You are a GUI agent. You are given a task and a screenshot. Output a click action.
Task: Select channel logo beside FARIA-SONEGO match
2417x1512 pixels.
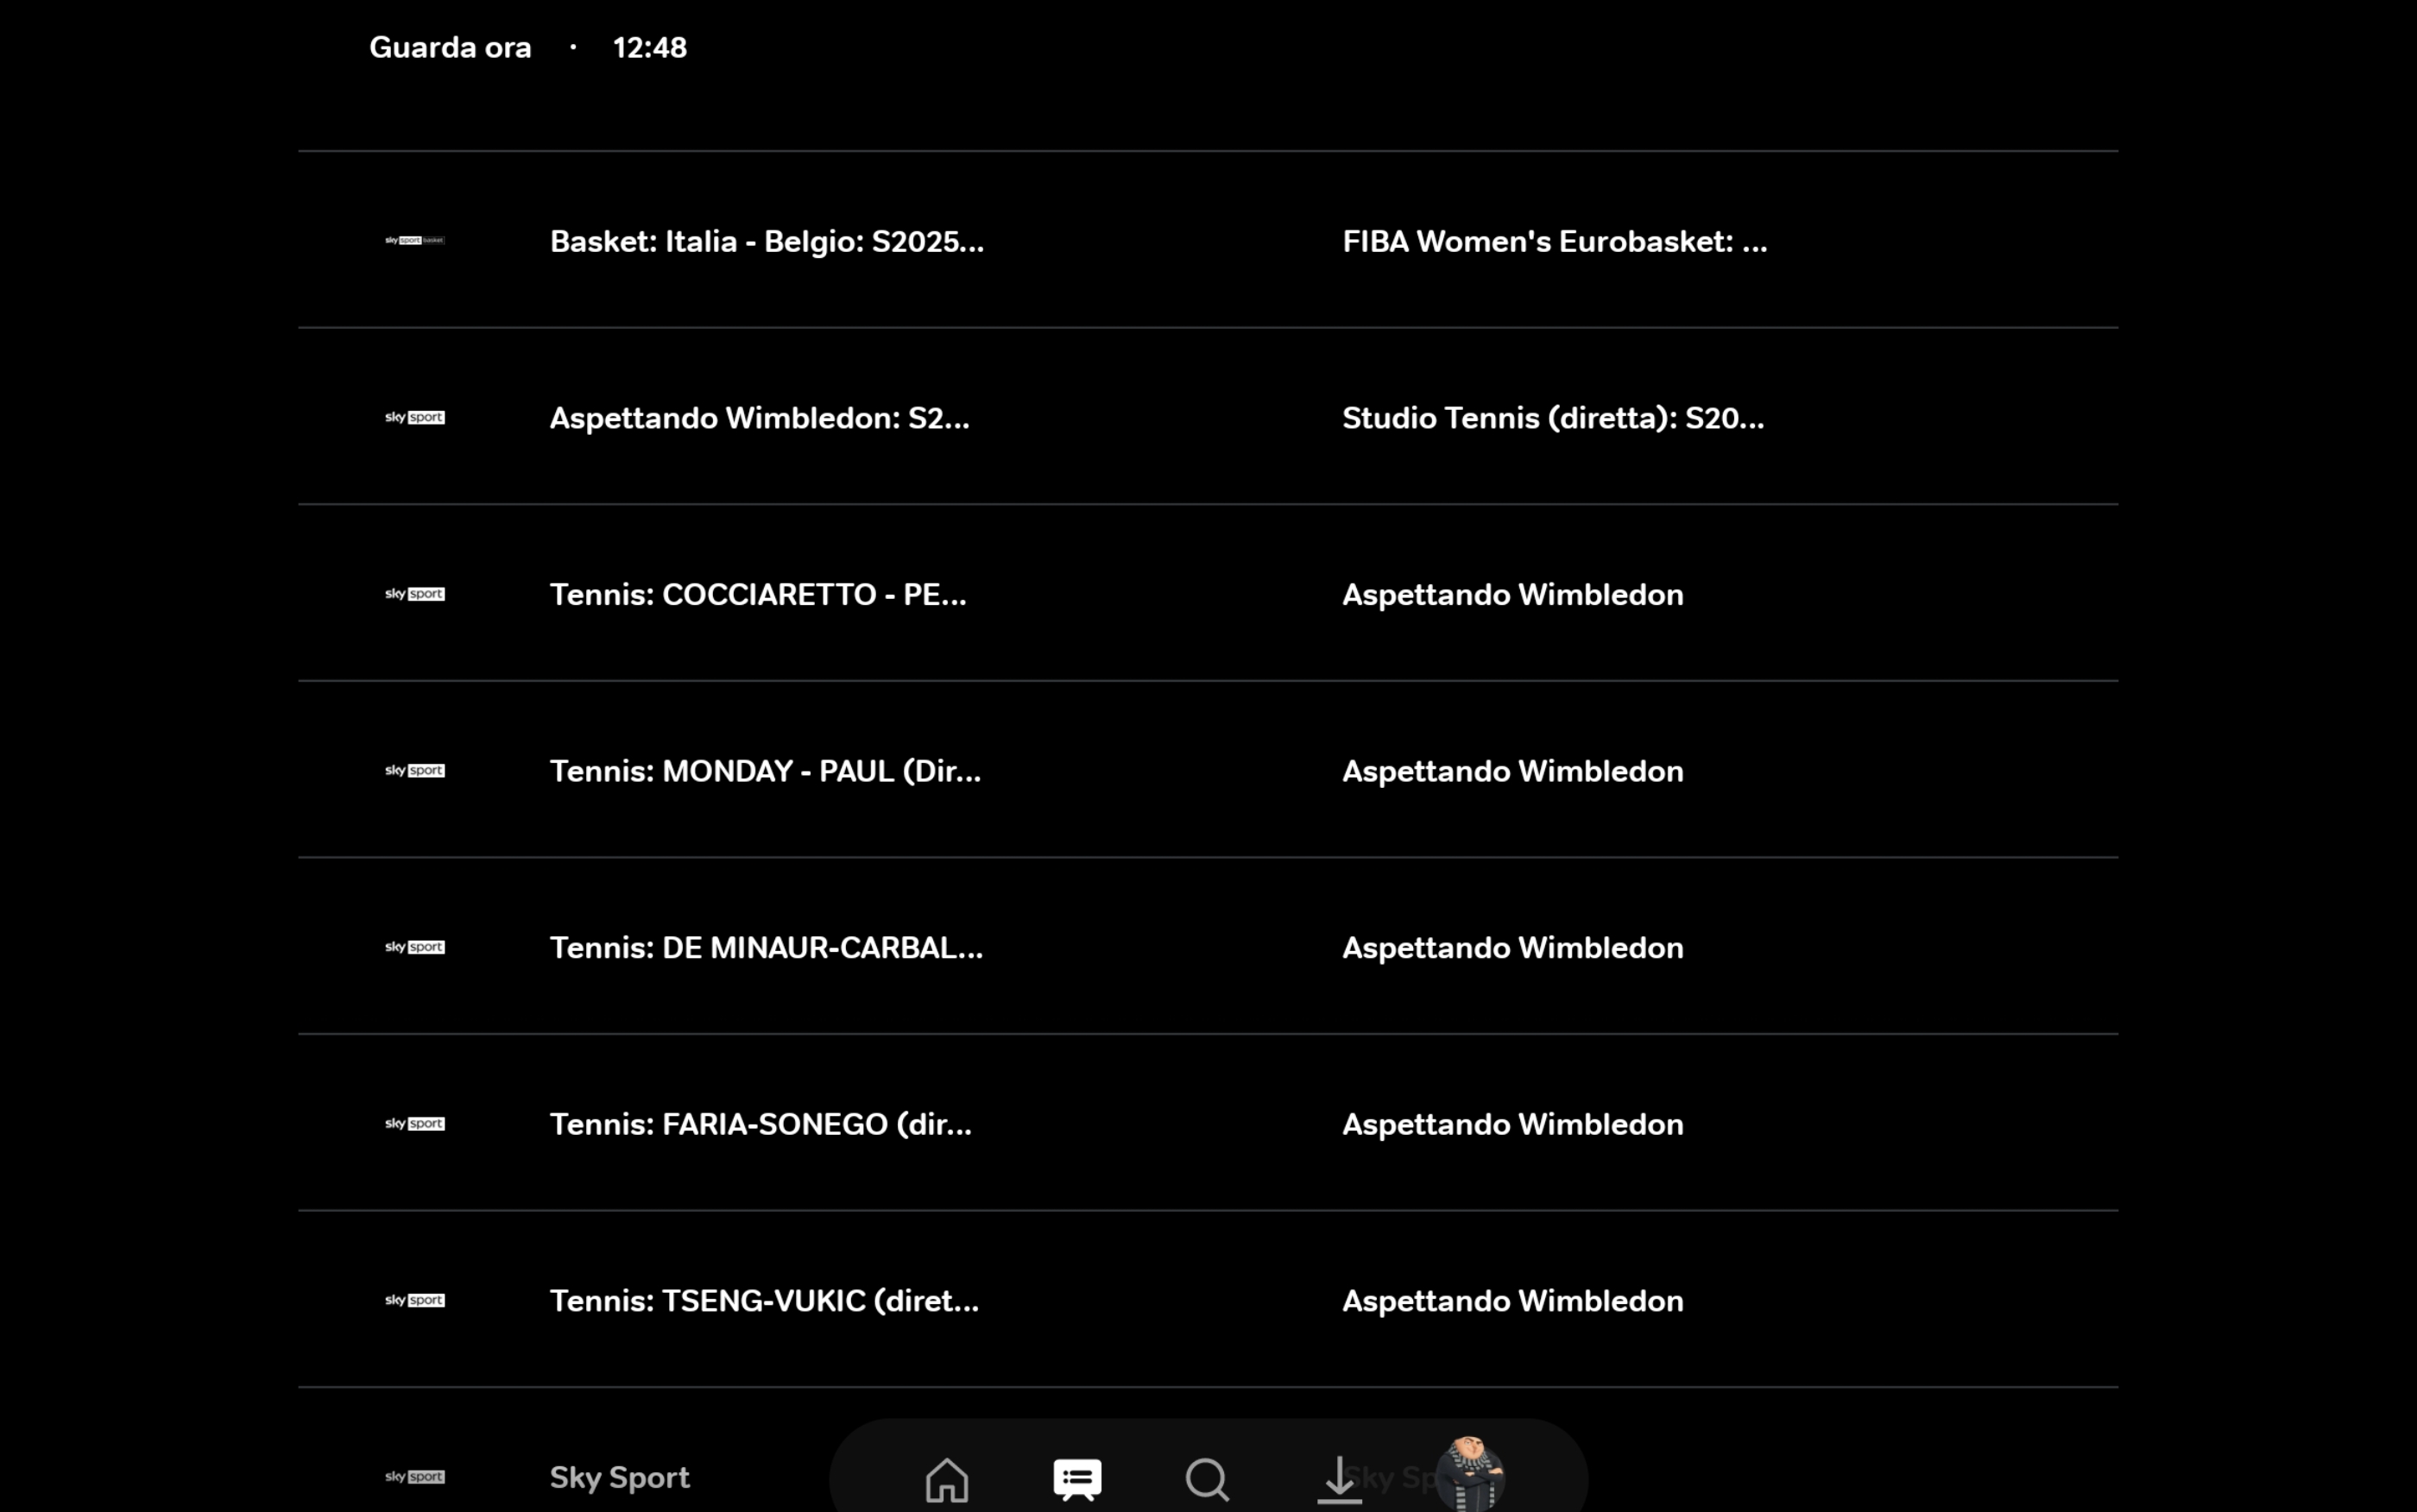415,1123
